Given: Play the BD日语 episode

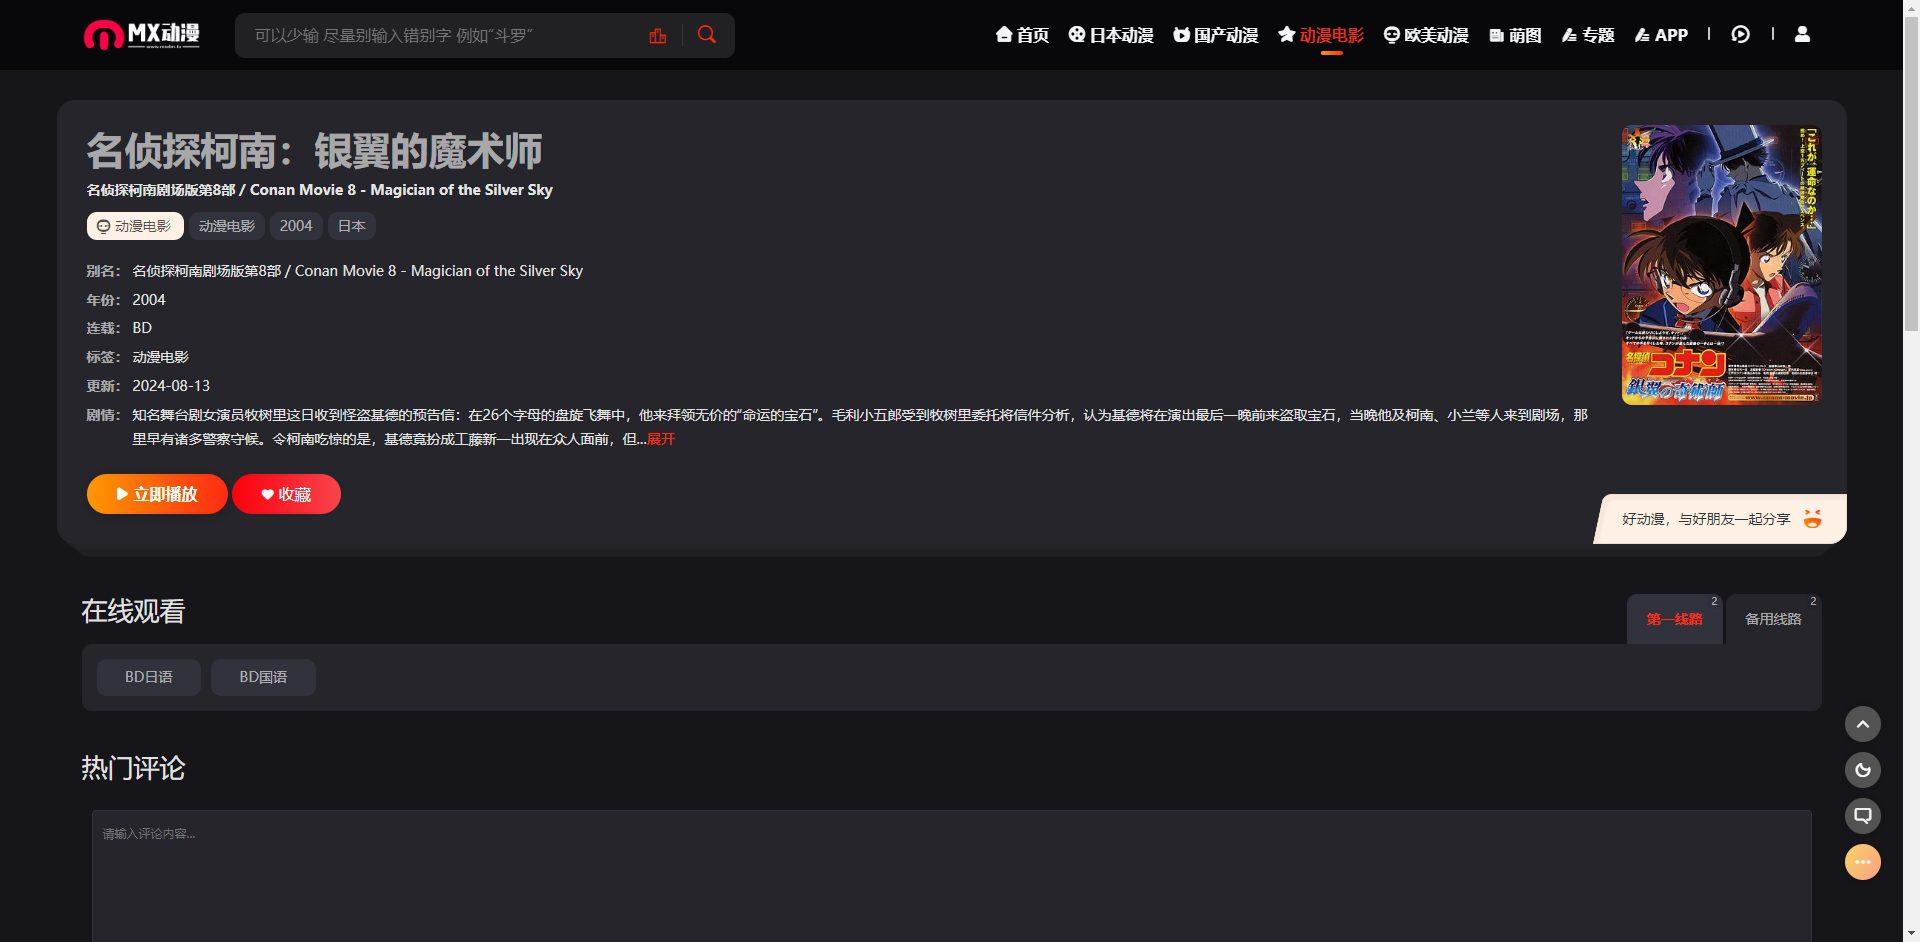Looking at the screenshot, I should [x=149, y=677].
